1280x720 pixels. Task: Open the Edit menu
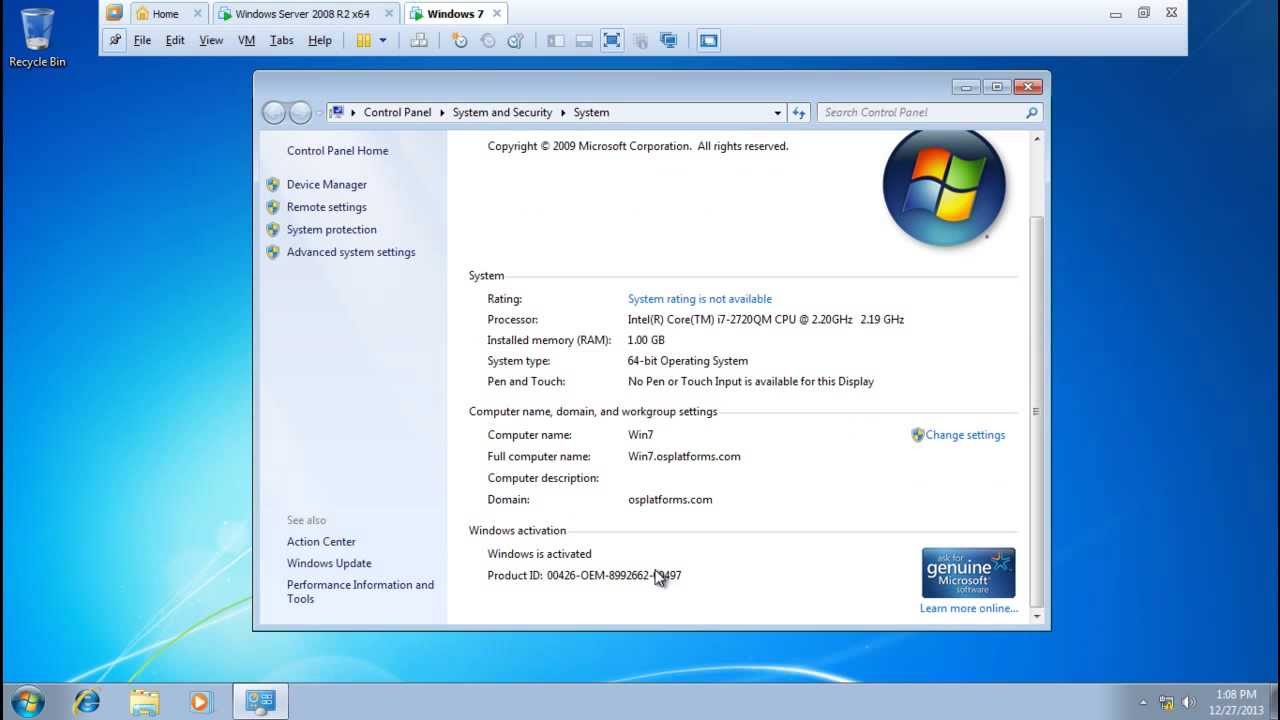coord(175,40)
